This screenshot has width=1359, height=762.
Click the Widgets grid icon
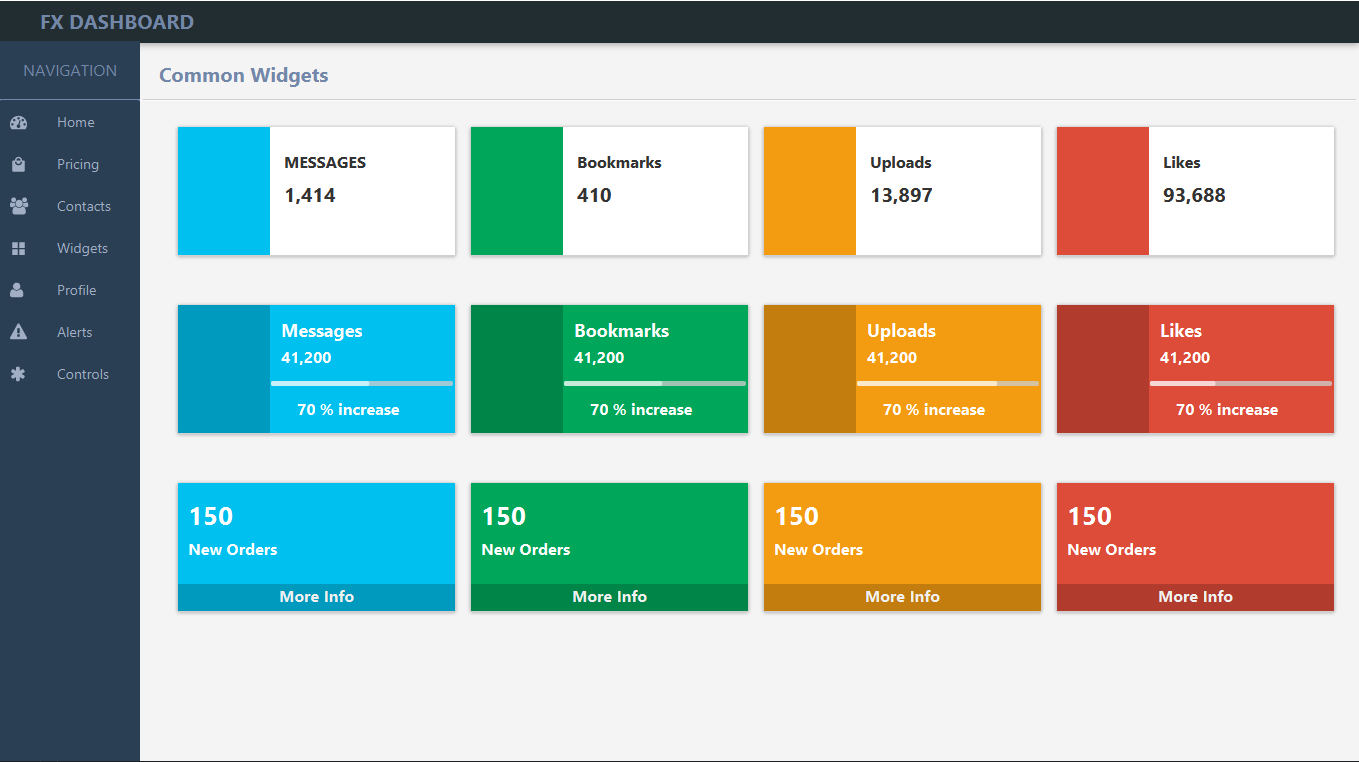[x=20, y=248]
